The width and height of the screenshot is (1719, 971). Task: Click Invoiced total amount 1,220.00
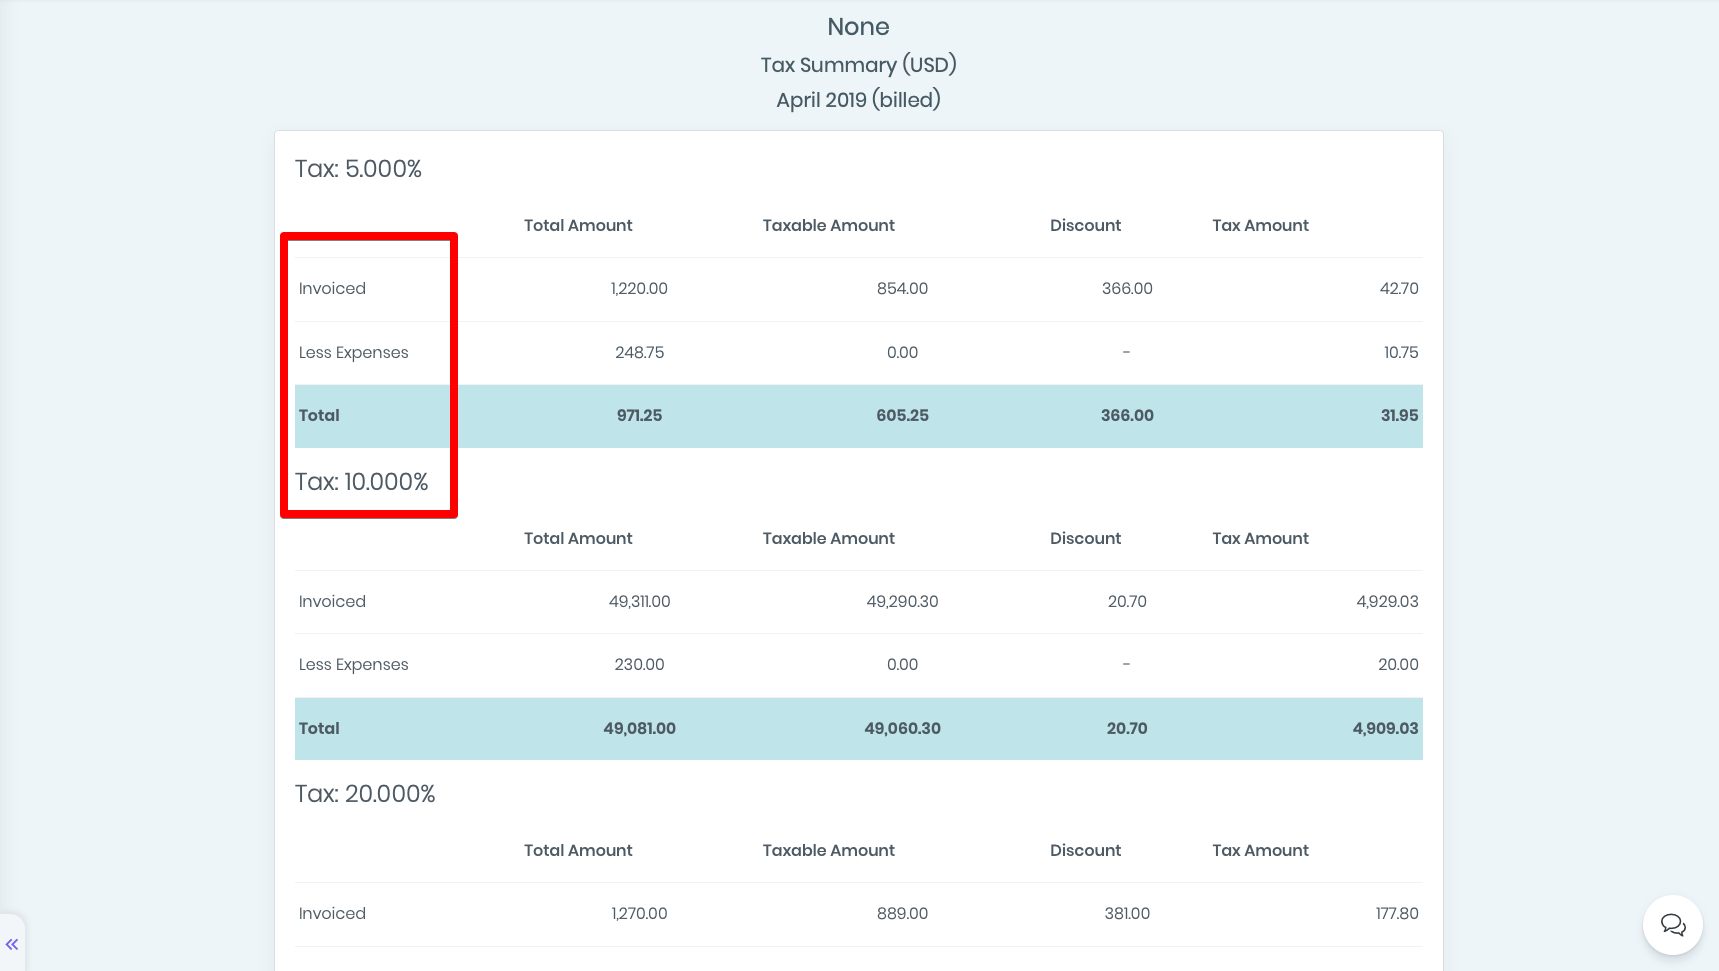pos(639,289)
